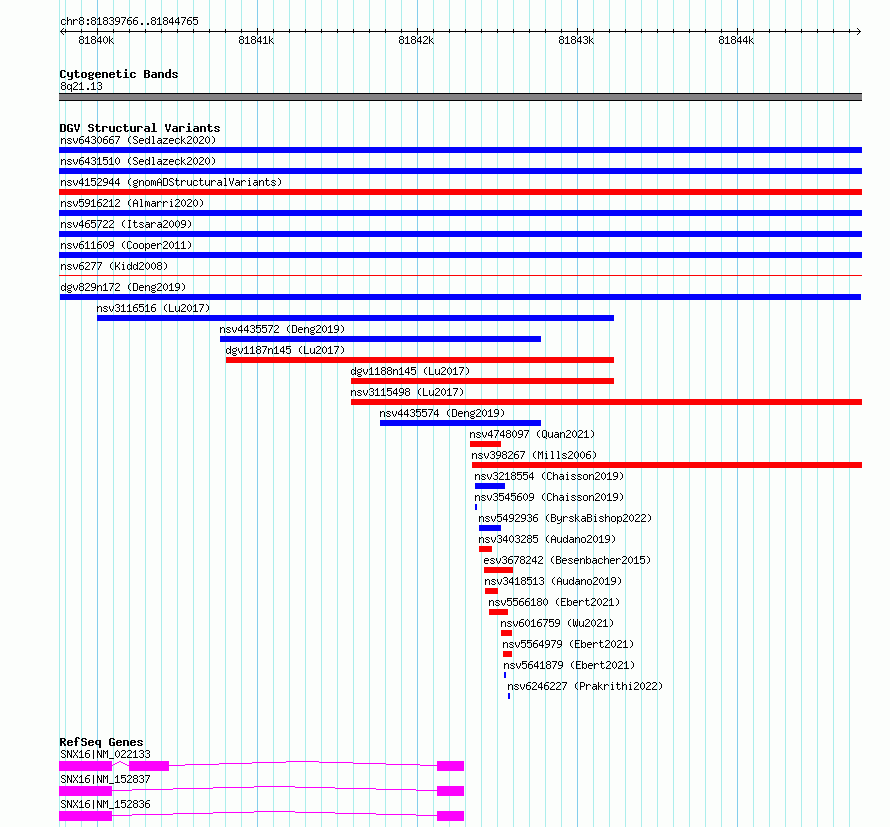Click the Cytogenetic Bands track title
The height and width of the screenshot is (827, 890).
tap(119, 74)
